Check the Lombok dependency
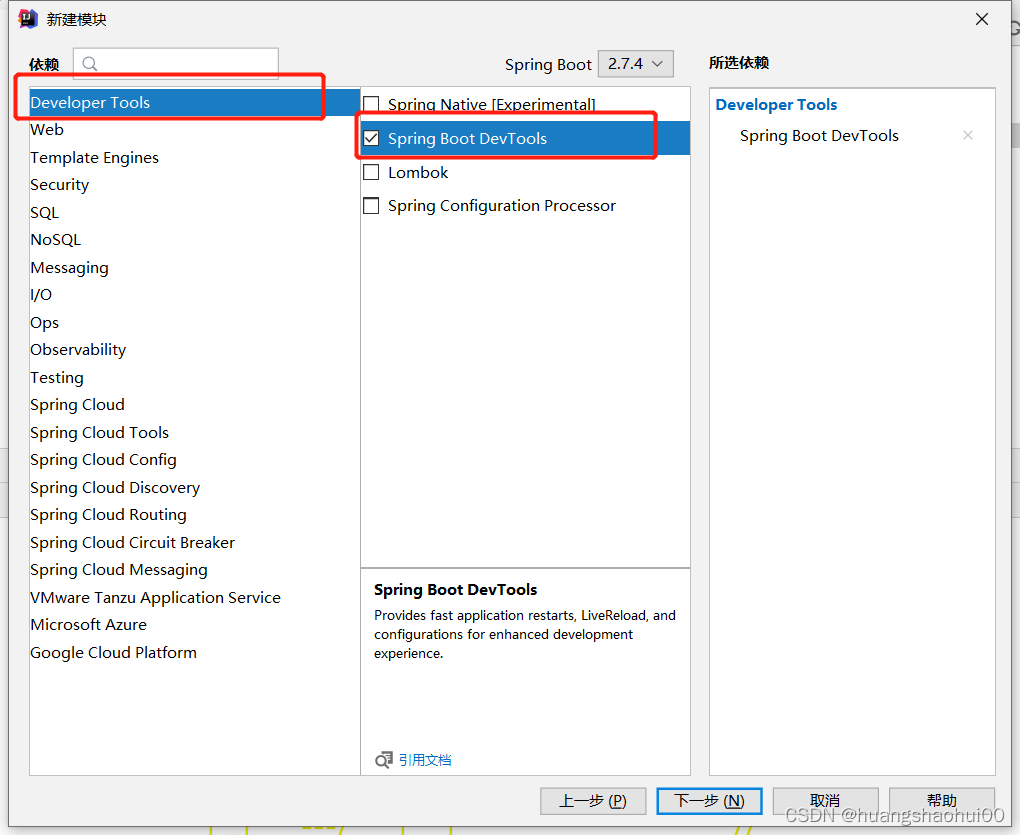 point(371,172)
